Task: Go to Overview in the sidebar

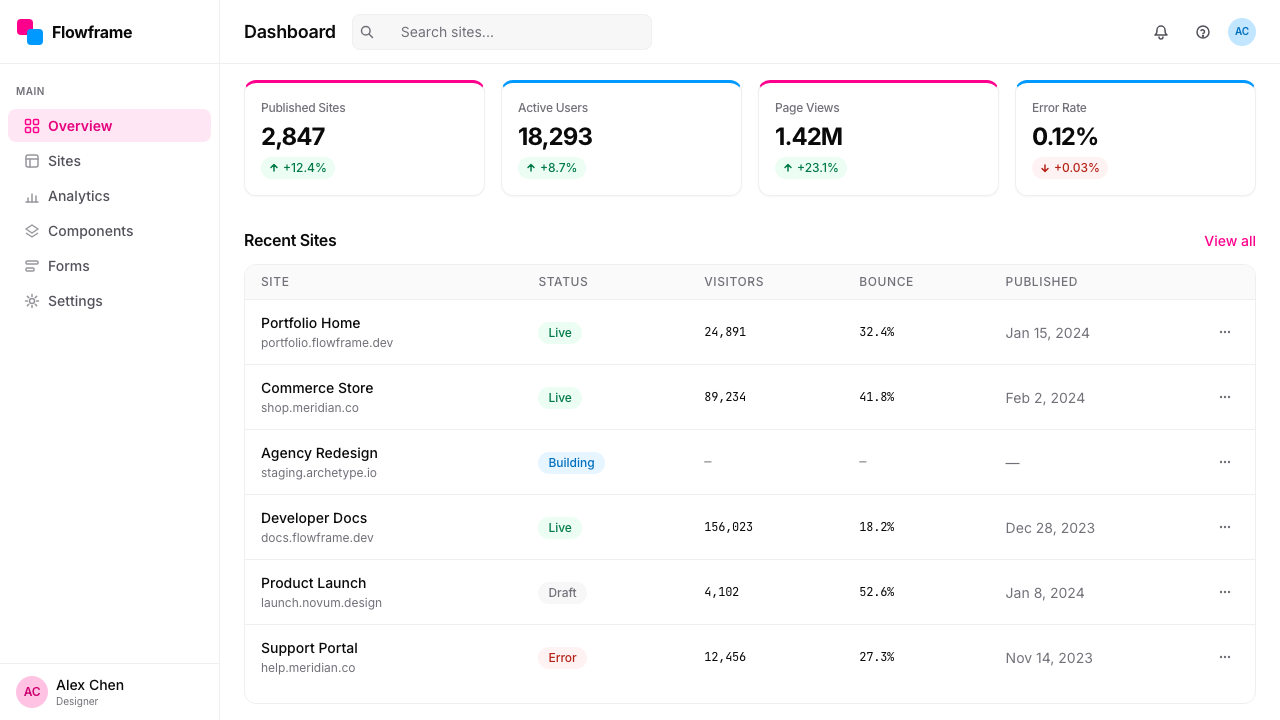Action: (110, 126)
